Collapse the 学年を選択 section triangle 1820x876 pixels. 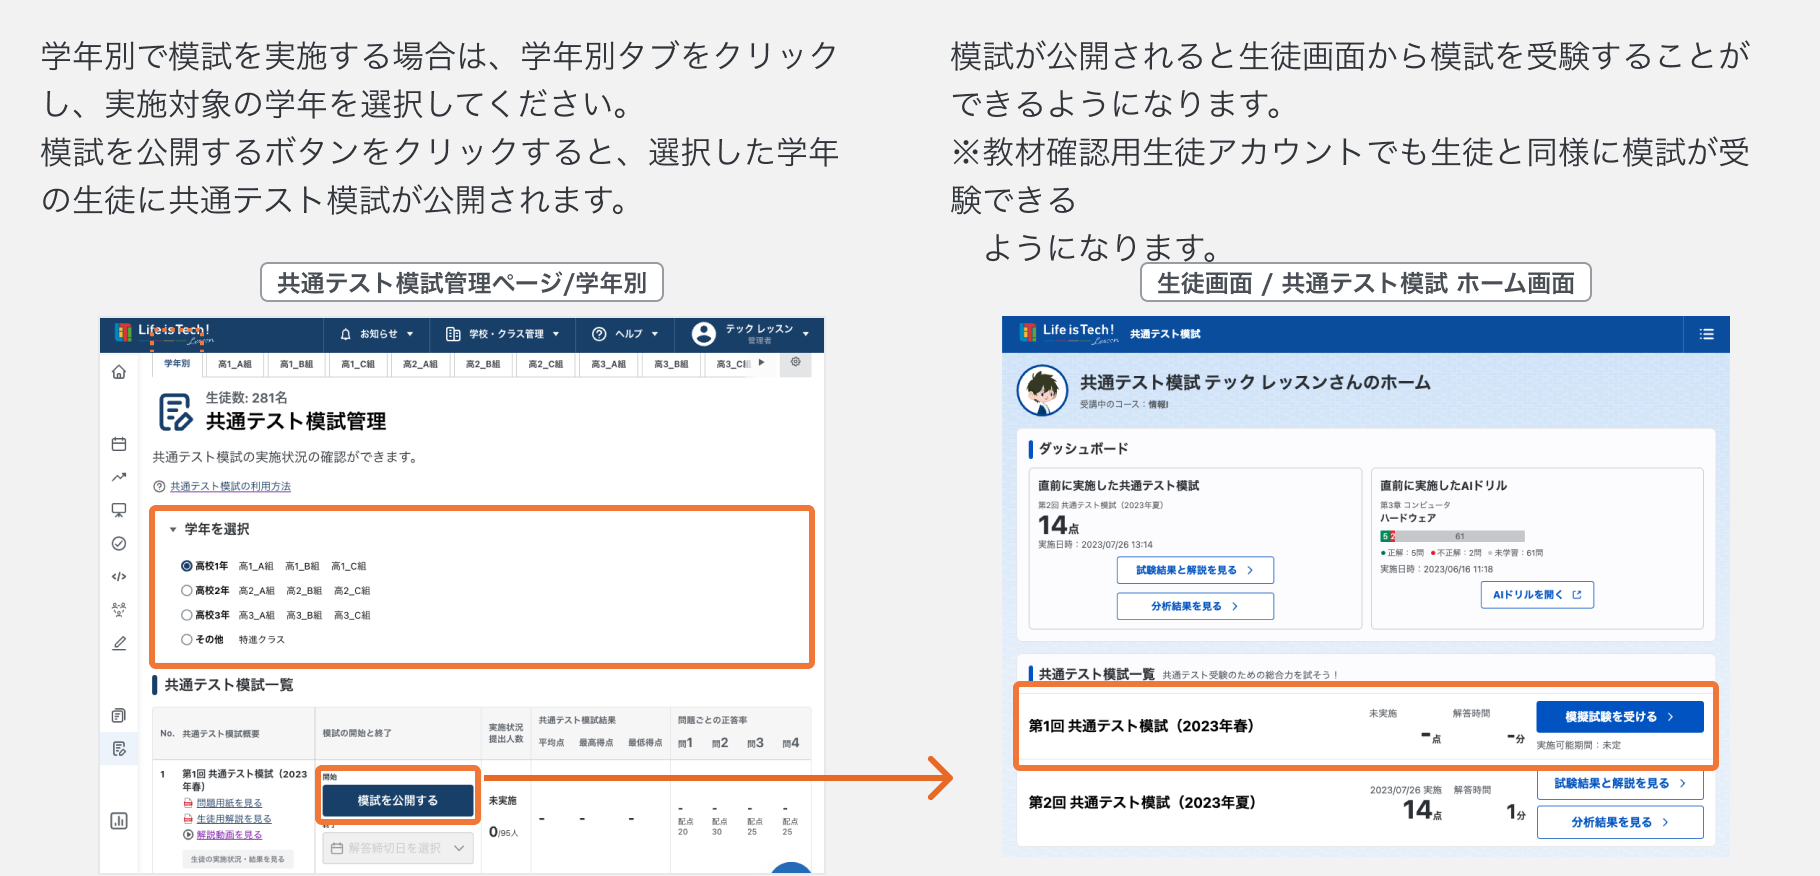pyautogui.click(x=173, y=529)
